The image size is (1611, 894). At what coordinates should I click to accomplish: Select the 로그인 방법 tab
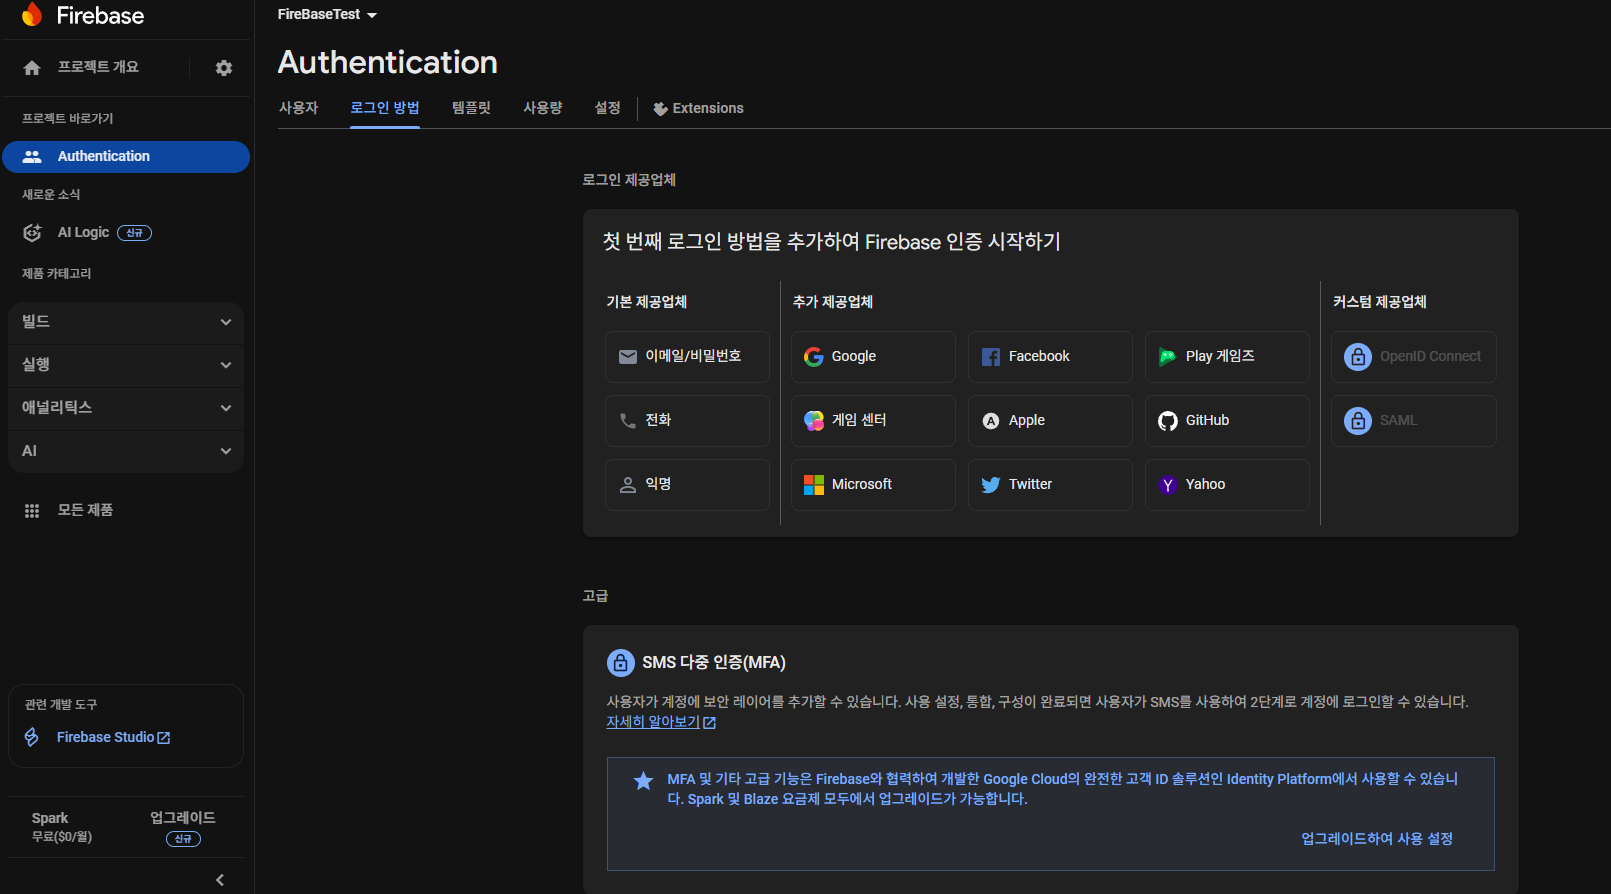coord(385,108)
